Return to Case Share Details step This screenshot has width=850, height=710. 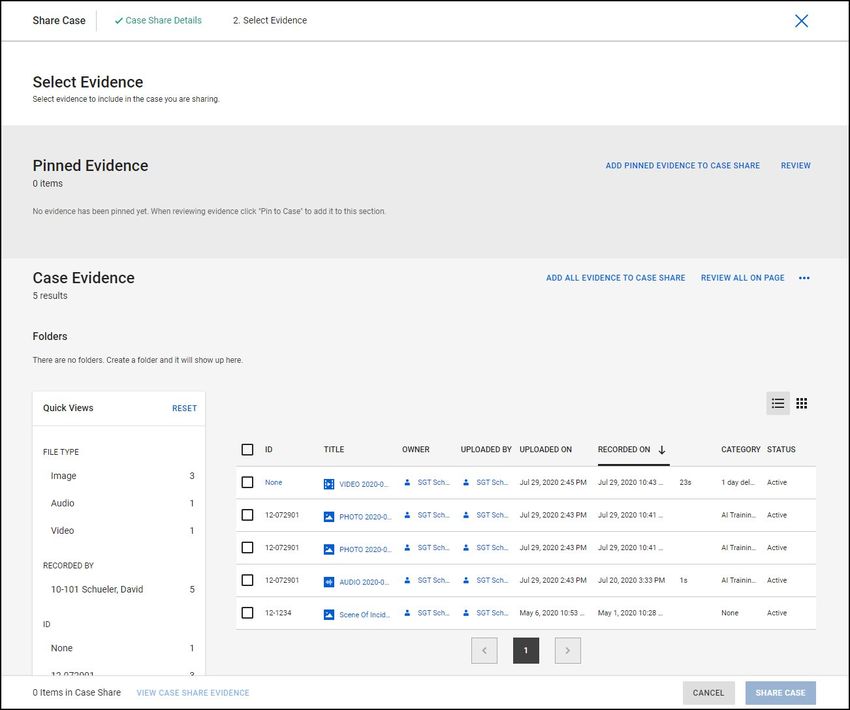163,21
